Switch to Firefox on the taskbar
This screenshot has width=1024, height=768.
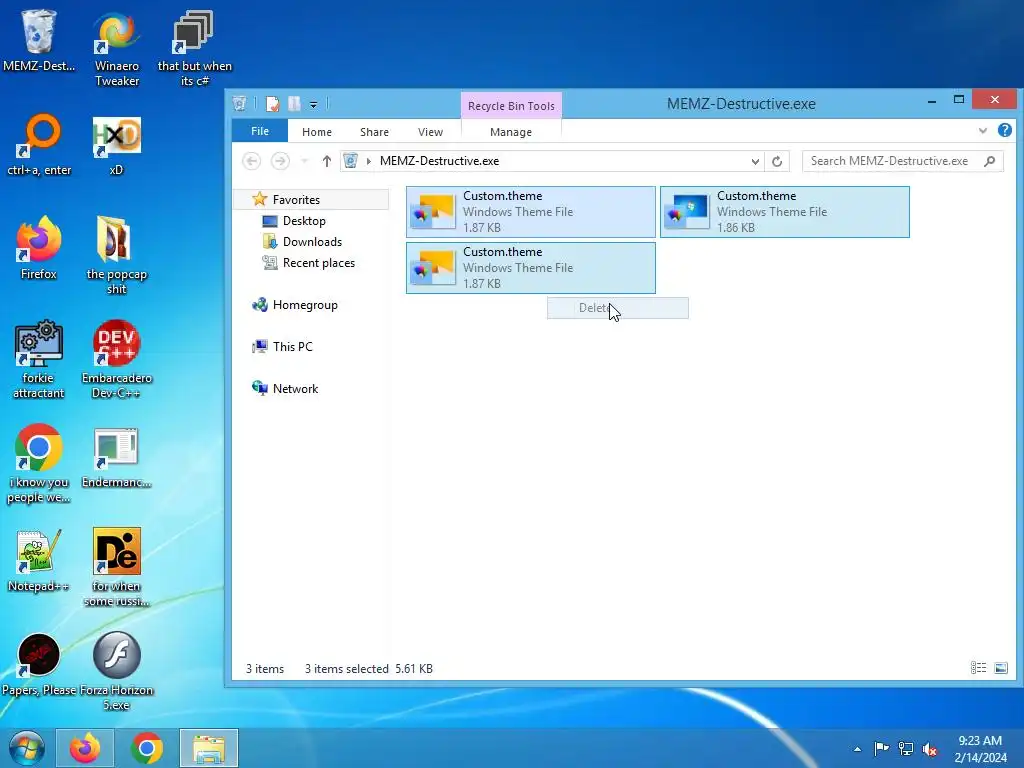tap(85, 748)
